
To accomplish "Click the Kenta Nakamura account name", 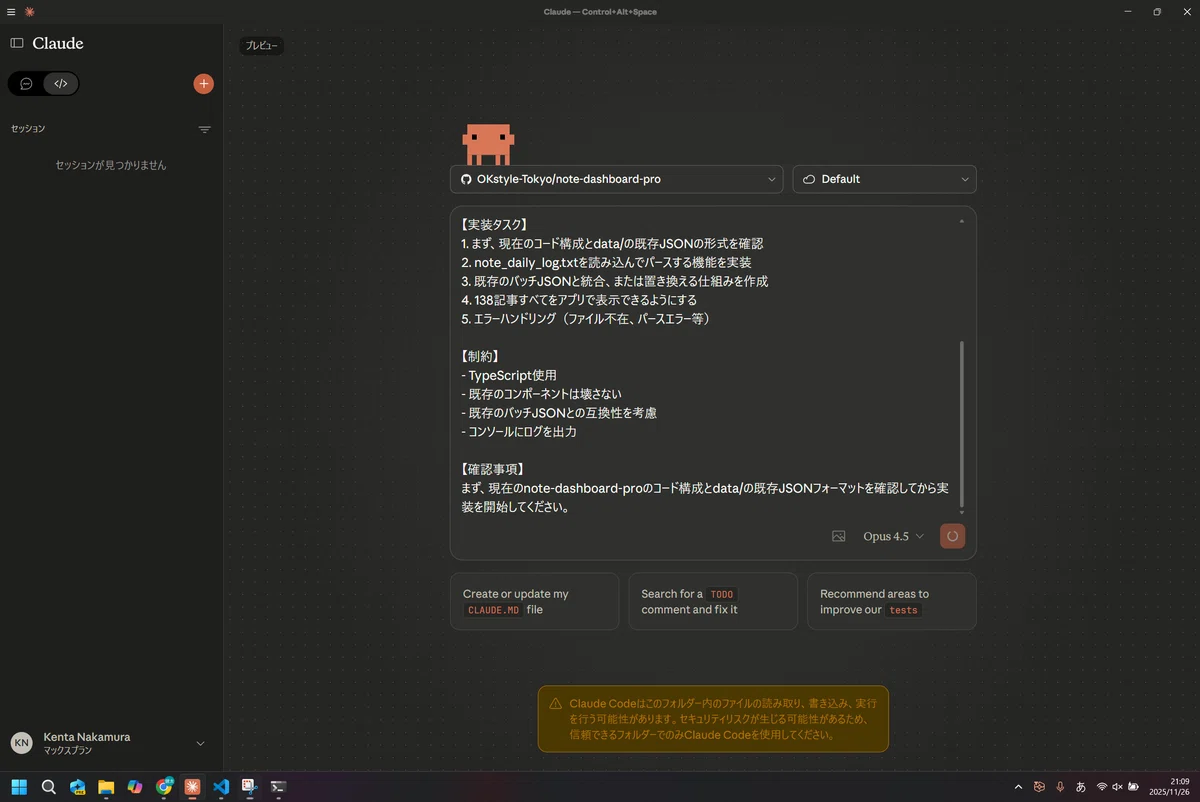I will 87,737.
